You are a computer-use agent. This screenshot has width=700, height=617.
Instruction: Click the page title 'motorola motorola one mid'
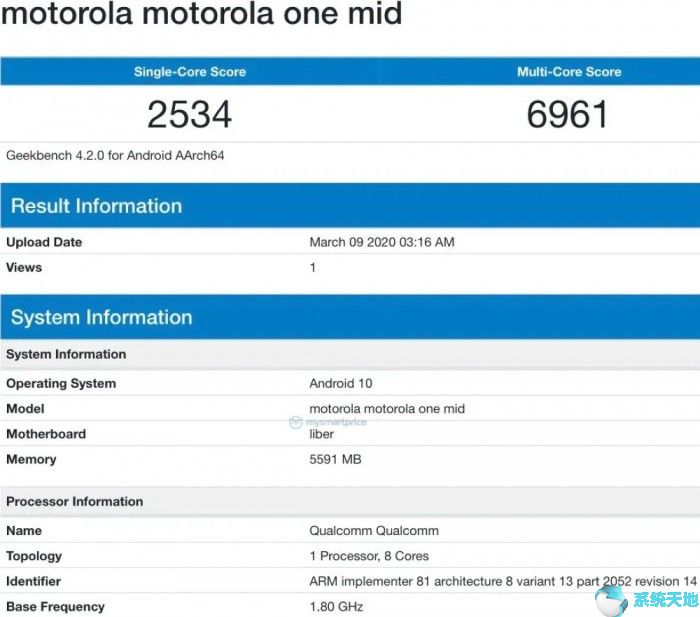202,13
